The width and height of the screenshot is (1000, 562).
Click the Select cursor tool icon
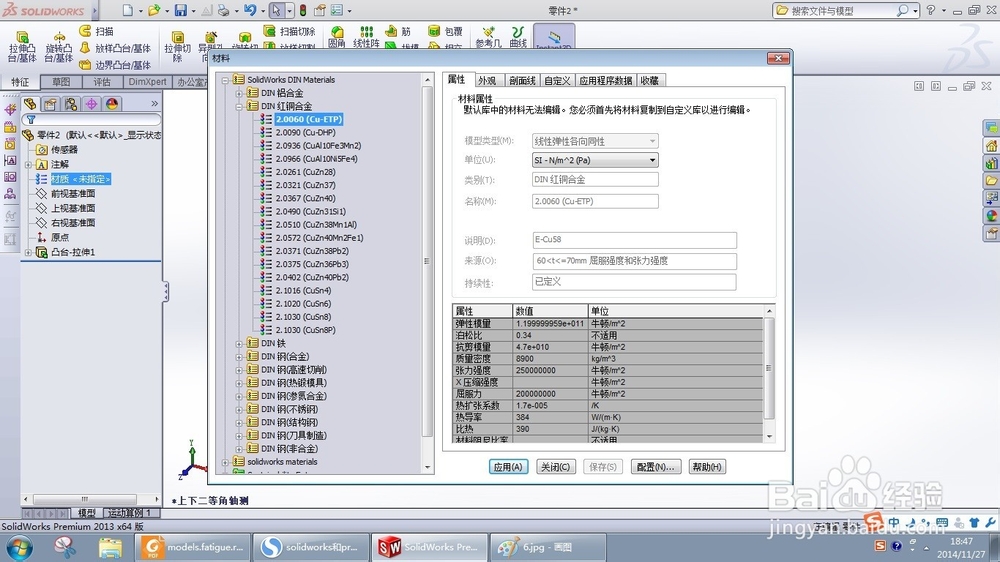[x=276, y=10]
